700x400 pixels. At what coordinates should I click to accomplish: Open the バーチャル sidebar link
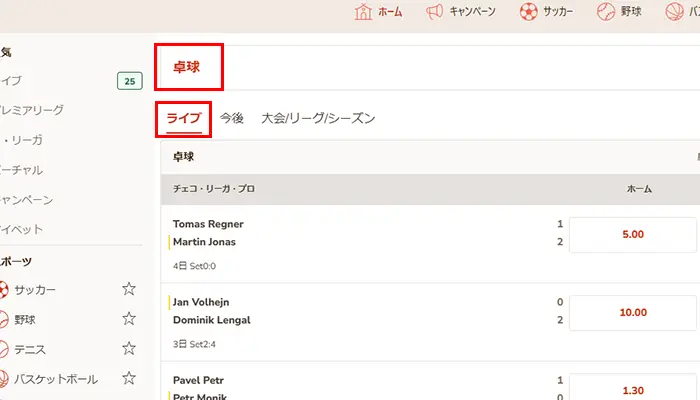pos(21,170)
